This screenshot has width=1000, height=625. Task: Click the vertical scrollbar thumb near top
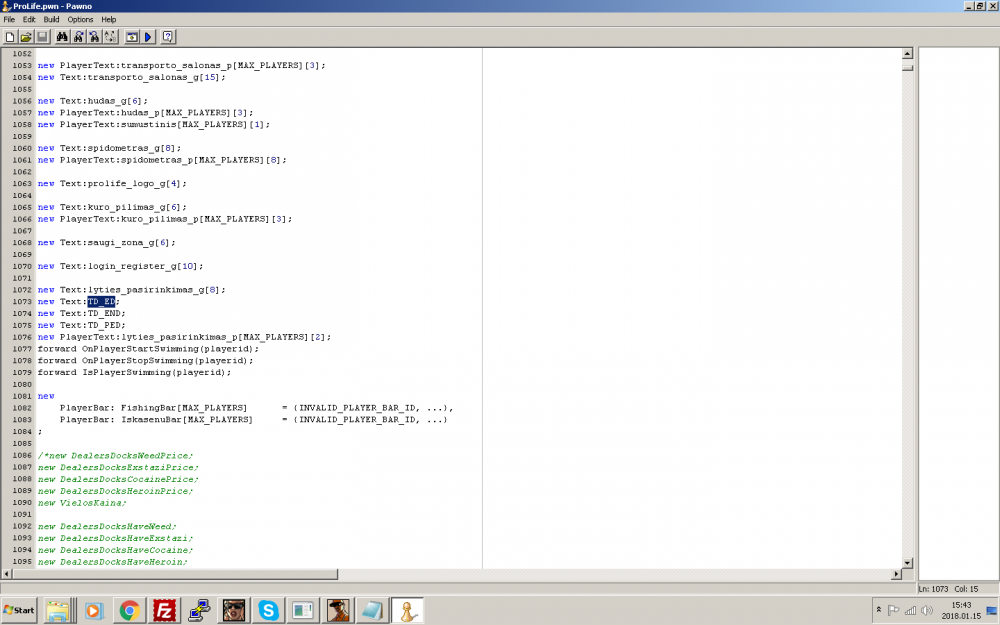908,68
